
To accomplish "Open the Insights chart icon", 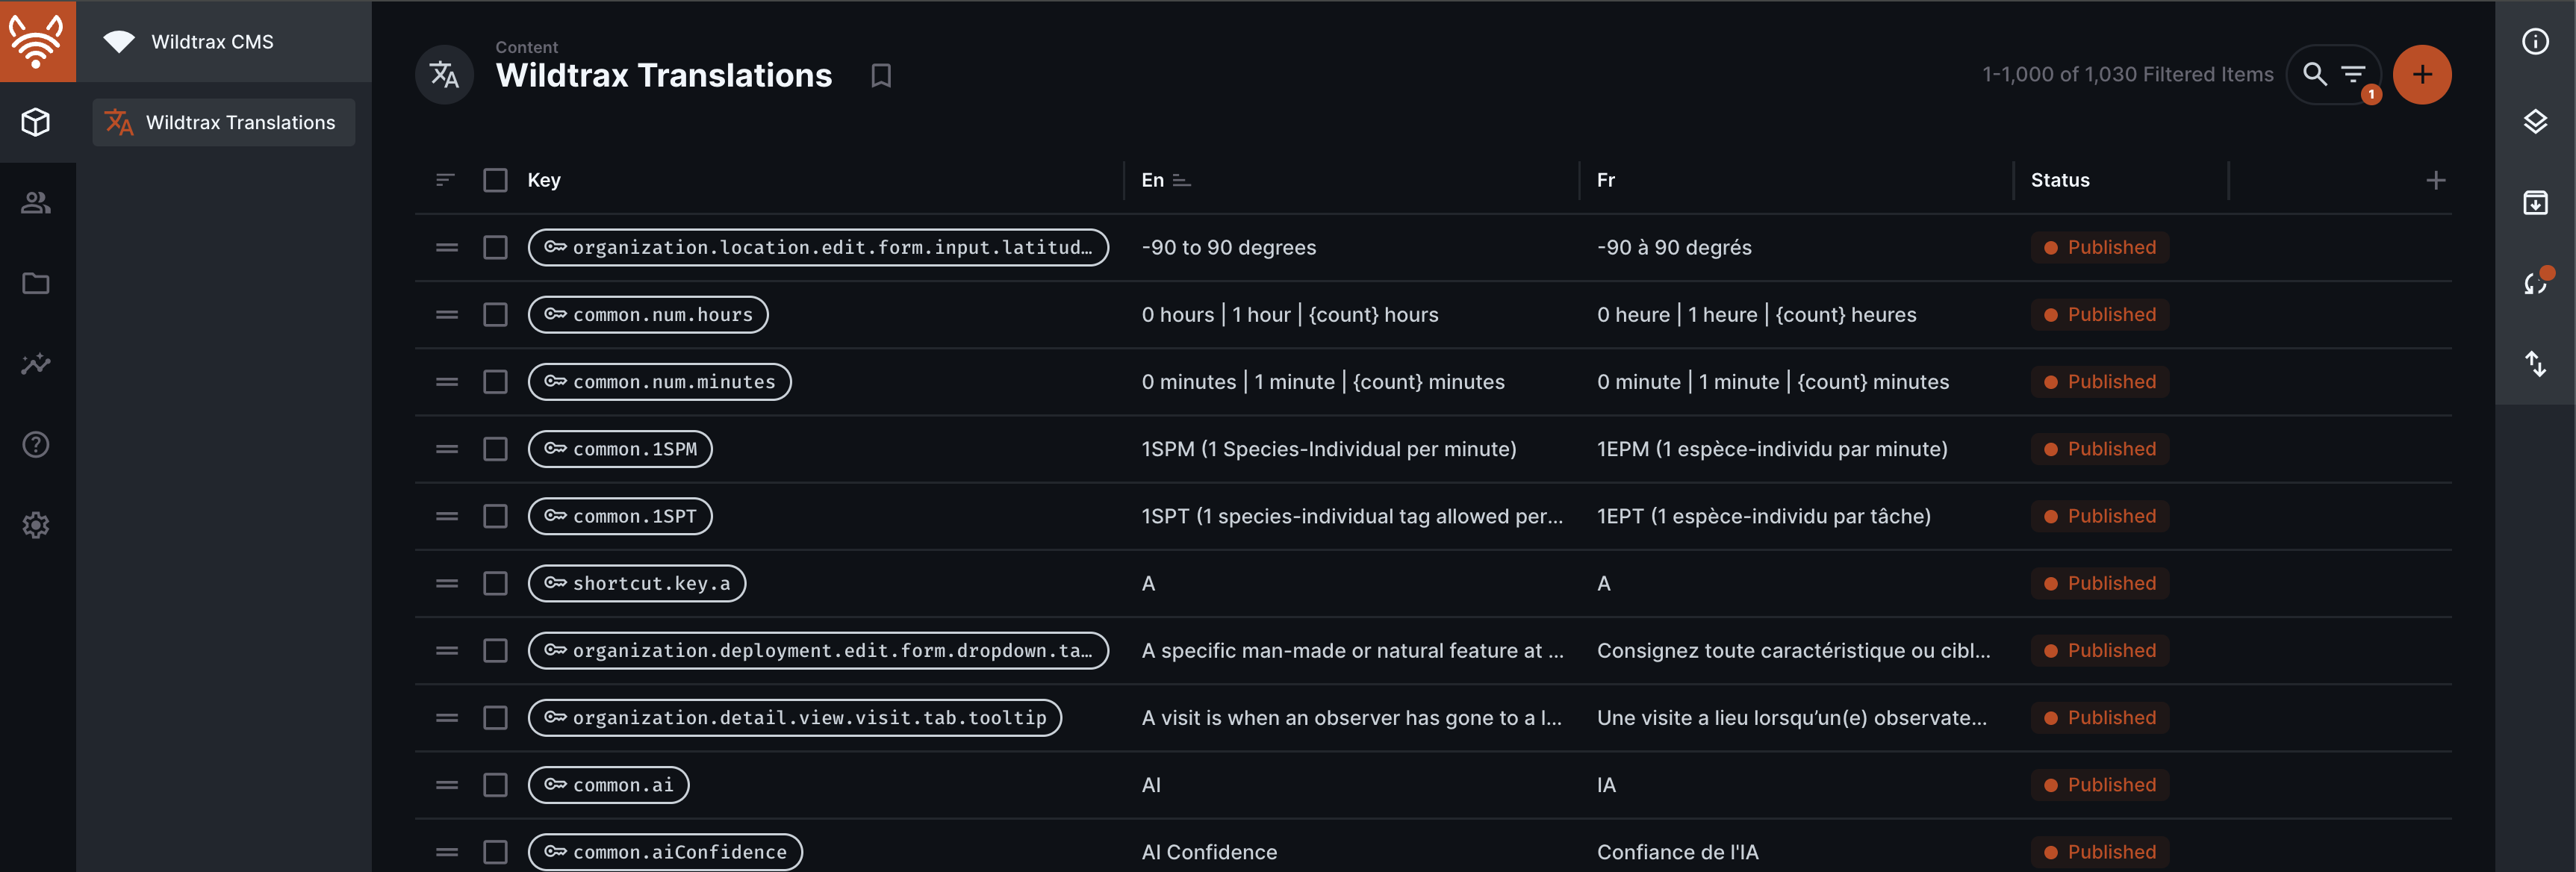I will coord(36,364).
